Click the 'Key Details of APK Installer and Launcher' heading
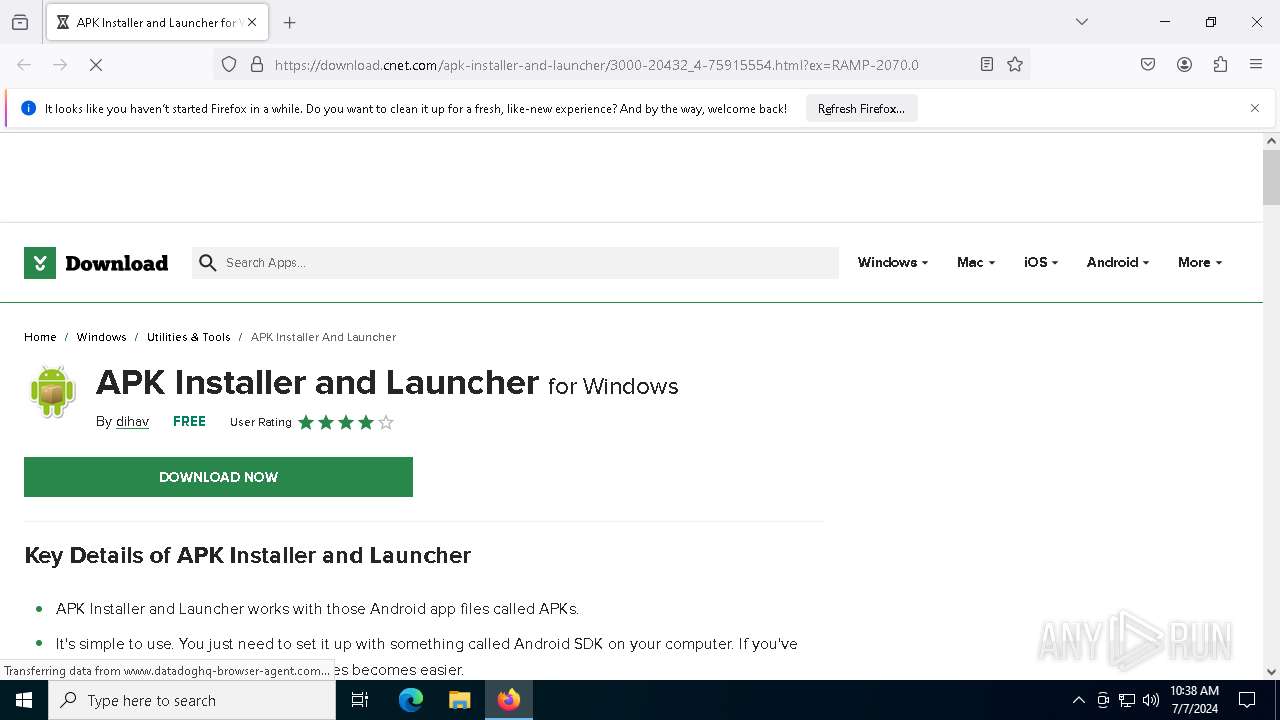This screenshot has height=720, width=1280. click(x=247, y=555)
